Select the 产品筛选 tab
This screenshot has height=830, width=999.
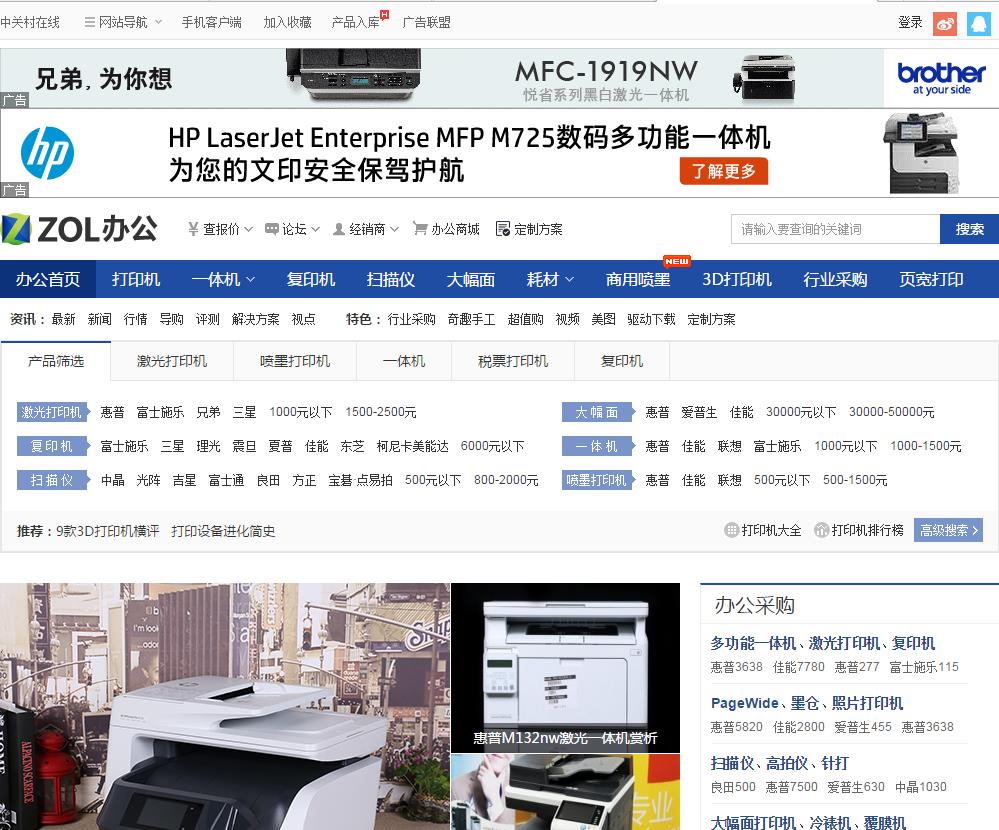click(55, 361)
